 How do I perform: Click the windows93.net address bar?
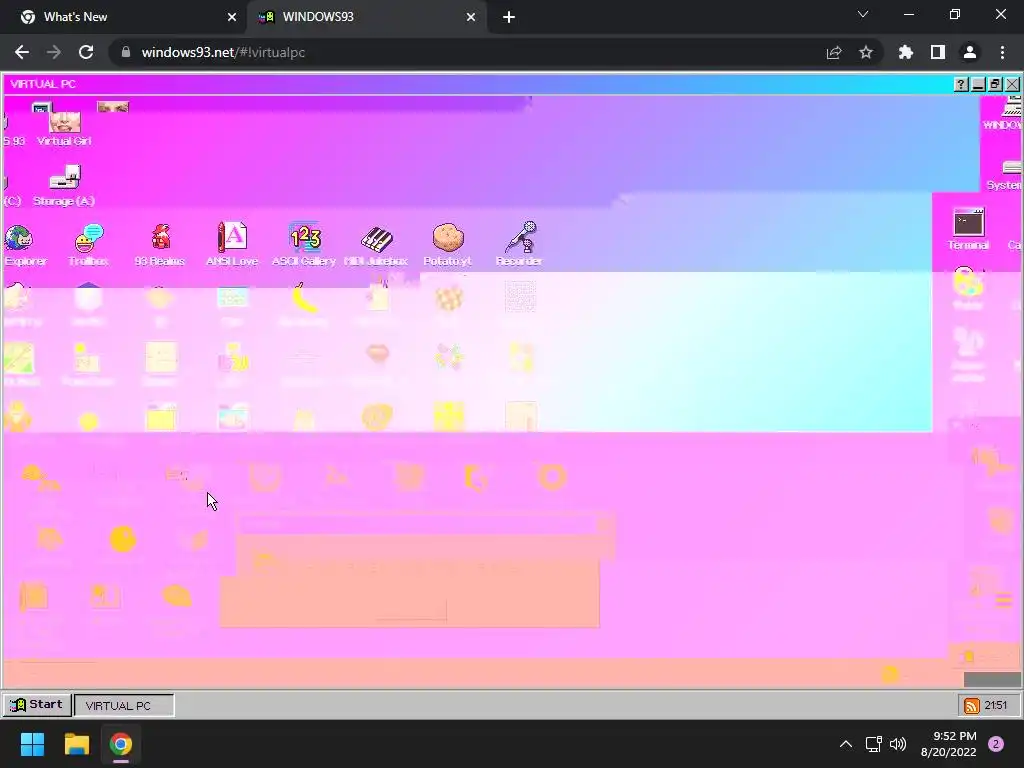(x=470, y=52)
